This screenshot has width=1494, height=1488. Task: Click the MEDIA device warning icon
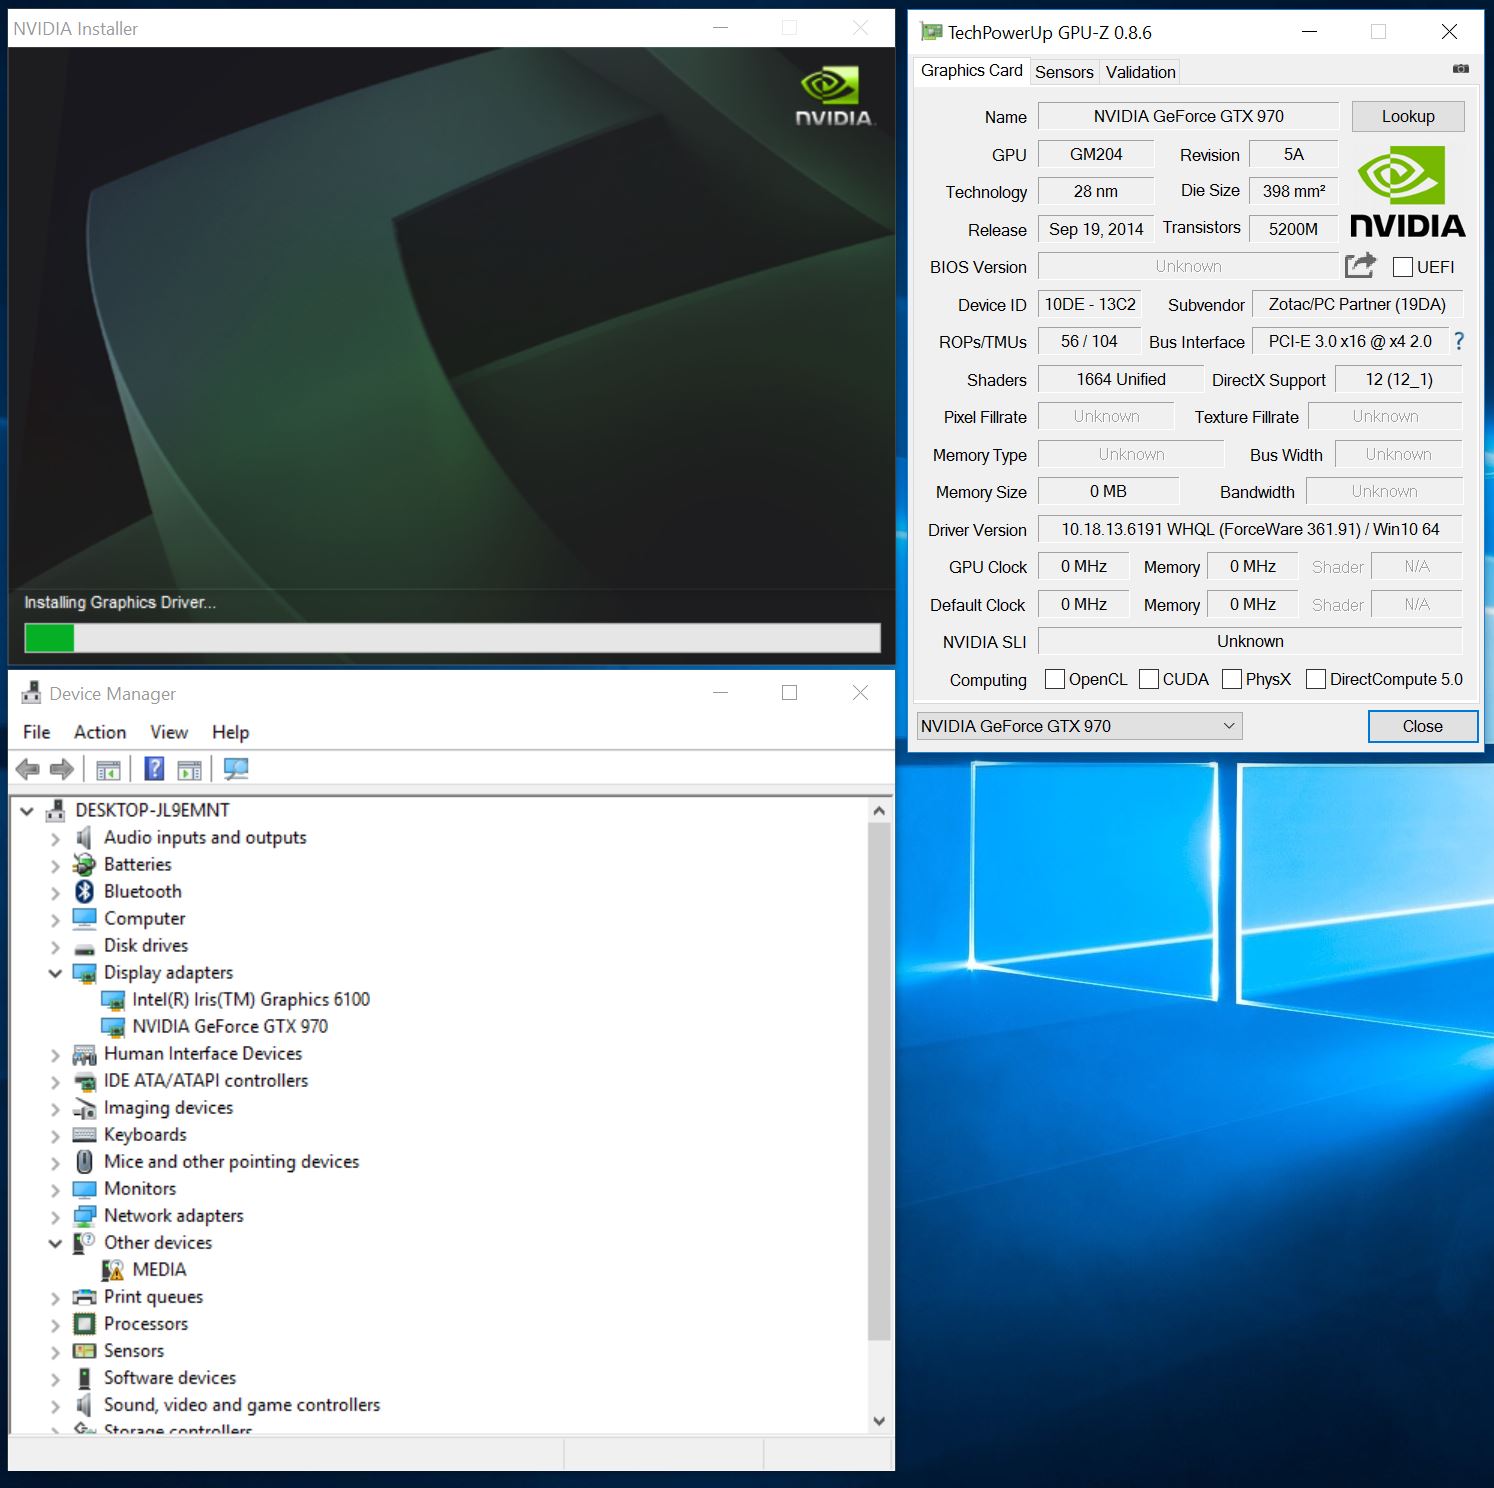113,1270
